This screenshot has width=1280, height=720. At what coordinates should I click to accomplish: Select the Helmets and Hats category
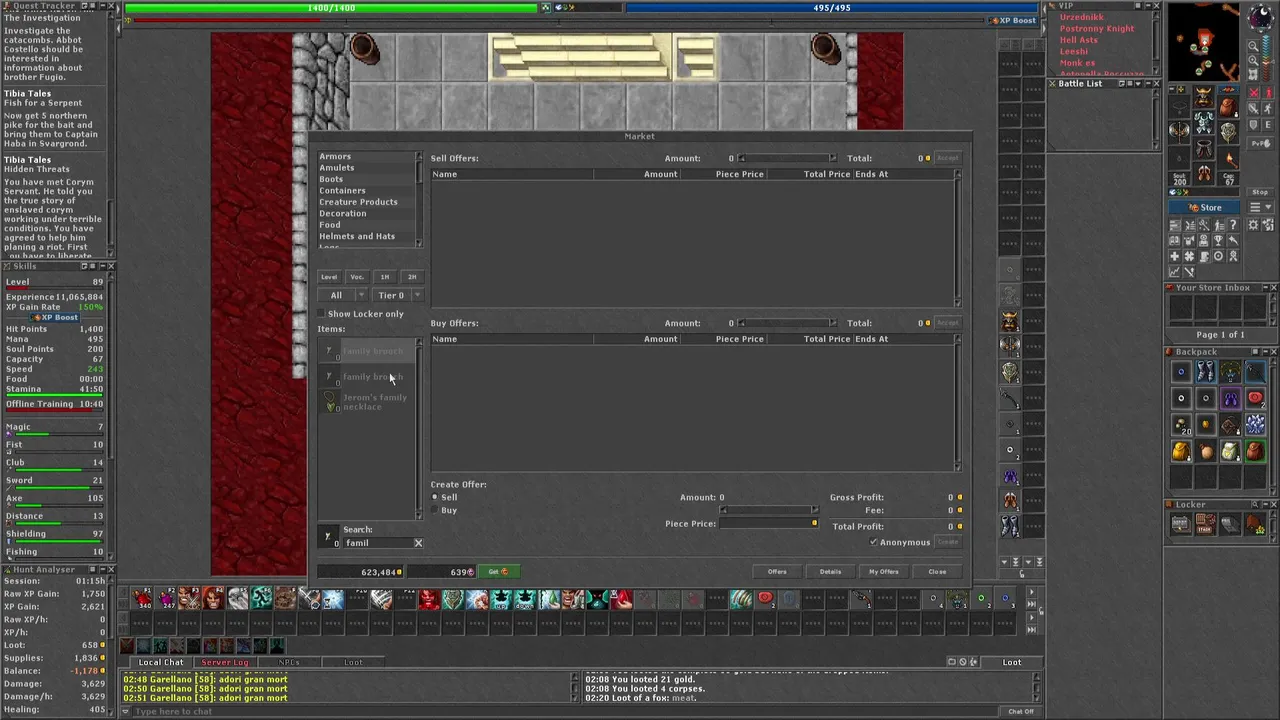[x=357, y=236]
